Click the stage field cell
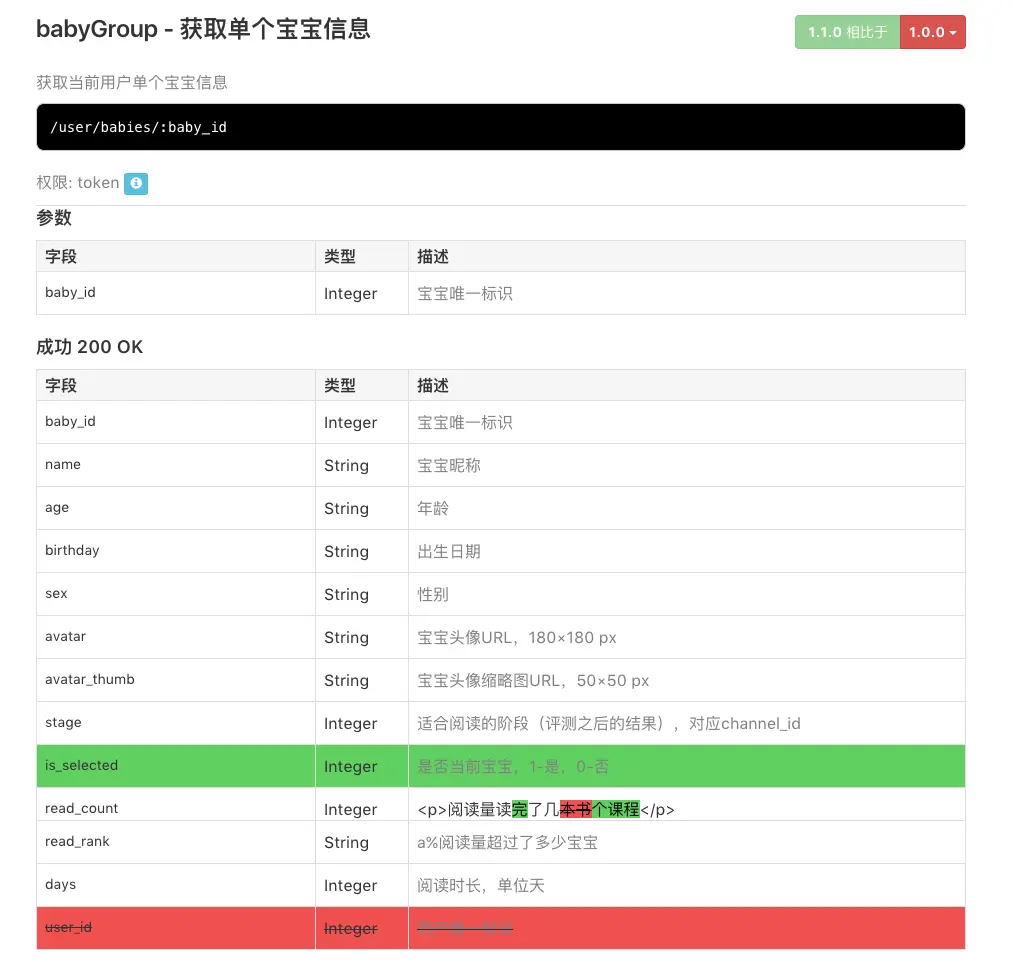 pyautogui.click(x=176, y=723)
